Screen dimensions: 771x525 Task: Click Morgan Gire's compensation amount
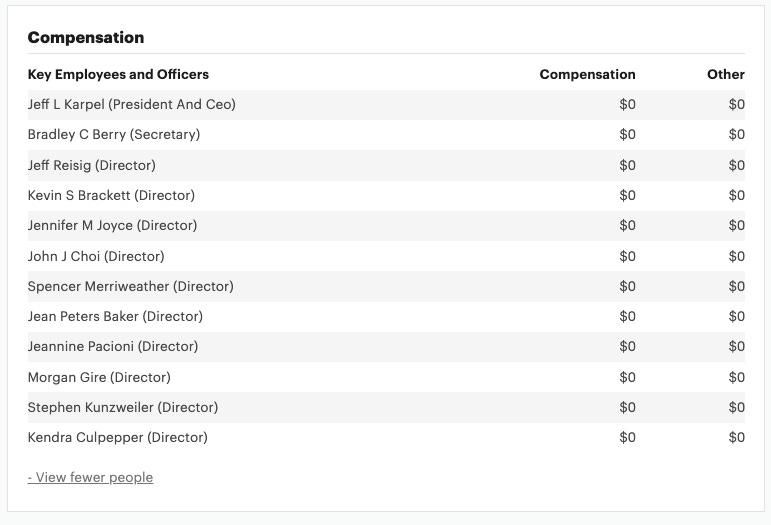[627, 377]
